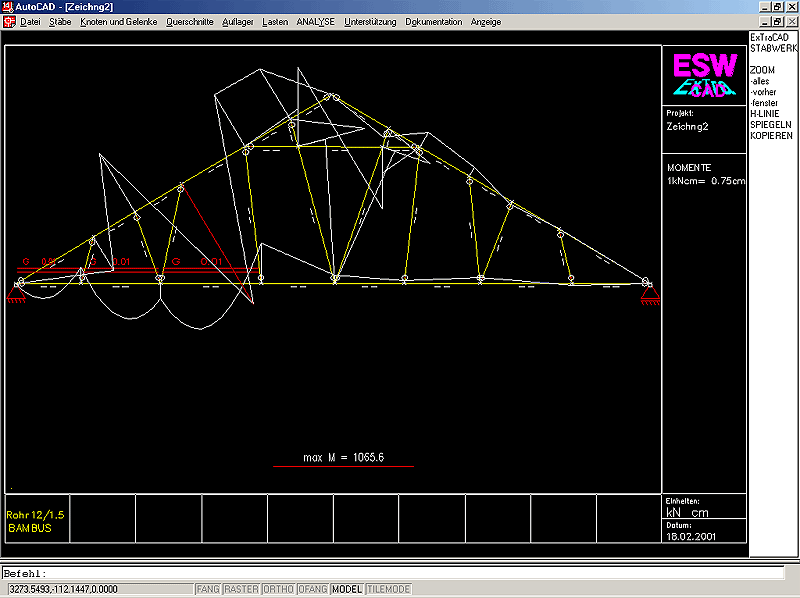The height and width of the screenshot is (598, 800).
Task: Click STABWERK in side menu
Action: (x=773, y=48)
